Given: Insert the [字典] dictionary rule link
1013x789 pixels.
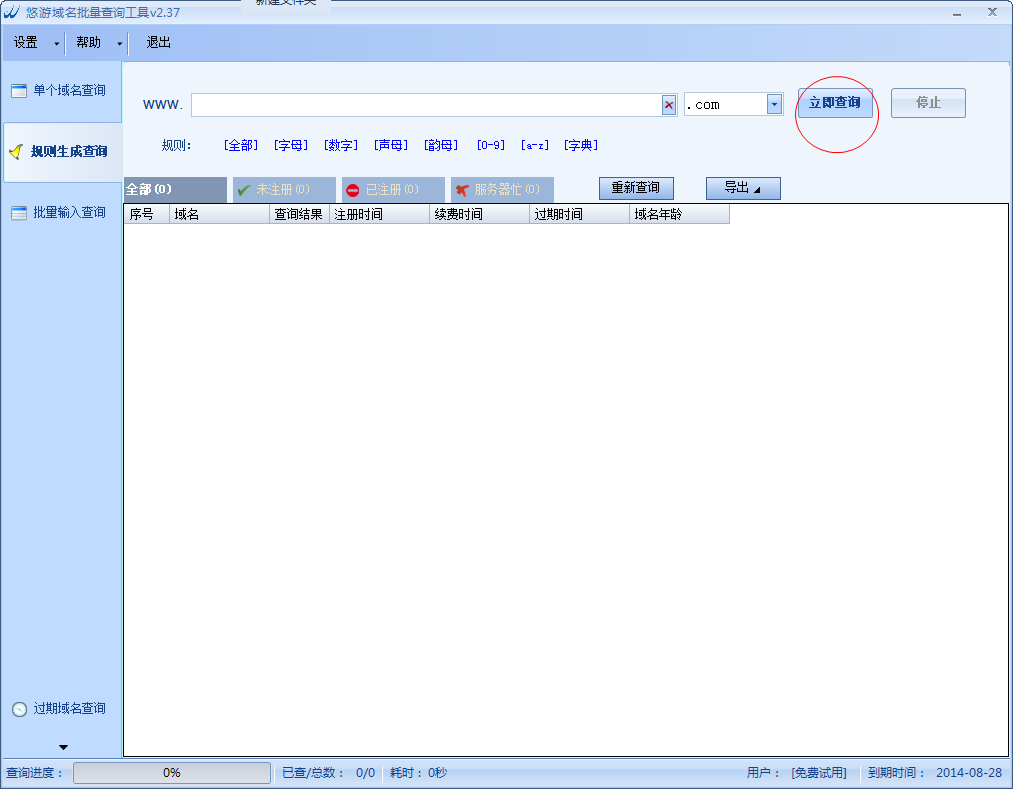Looking at the screenshot, I should [x=581, y=145].
